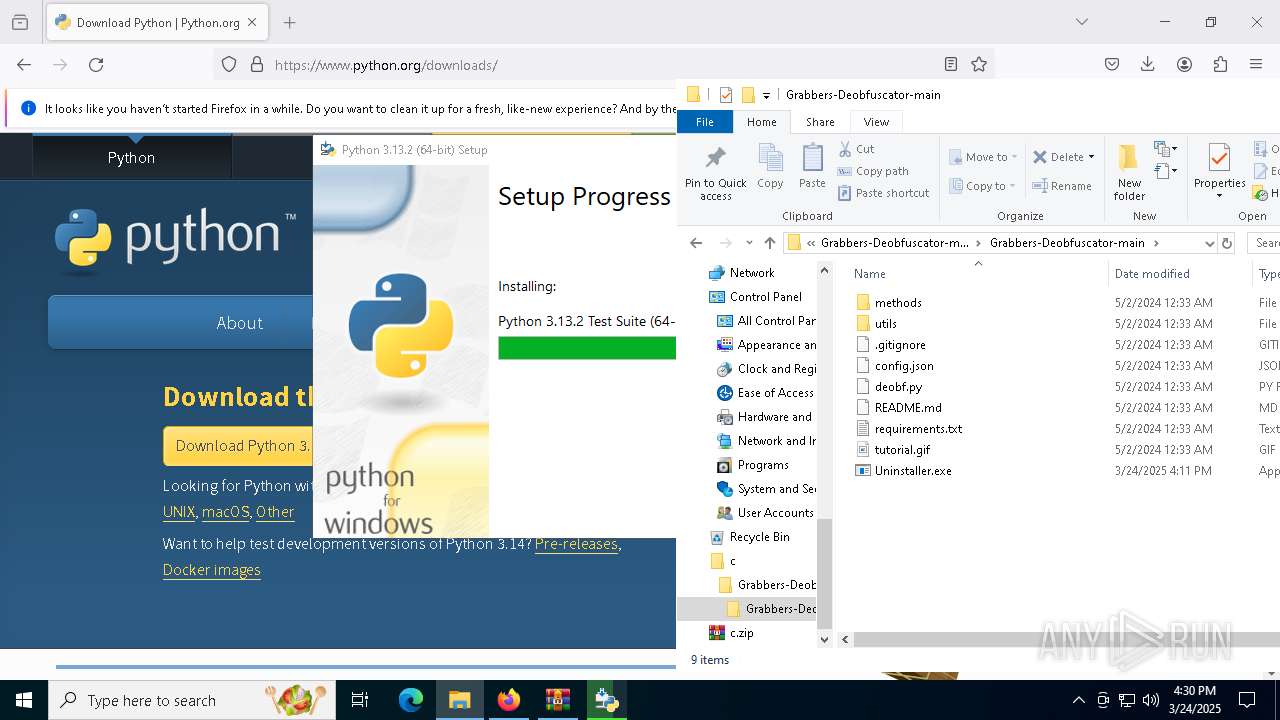Refresh the Explorer folder view
The height and width of the screenshot is (720, 1280).
[x=1227, y=243]
